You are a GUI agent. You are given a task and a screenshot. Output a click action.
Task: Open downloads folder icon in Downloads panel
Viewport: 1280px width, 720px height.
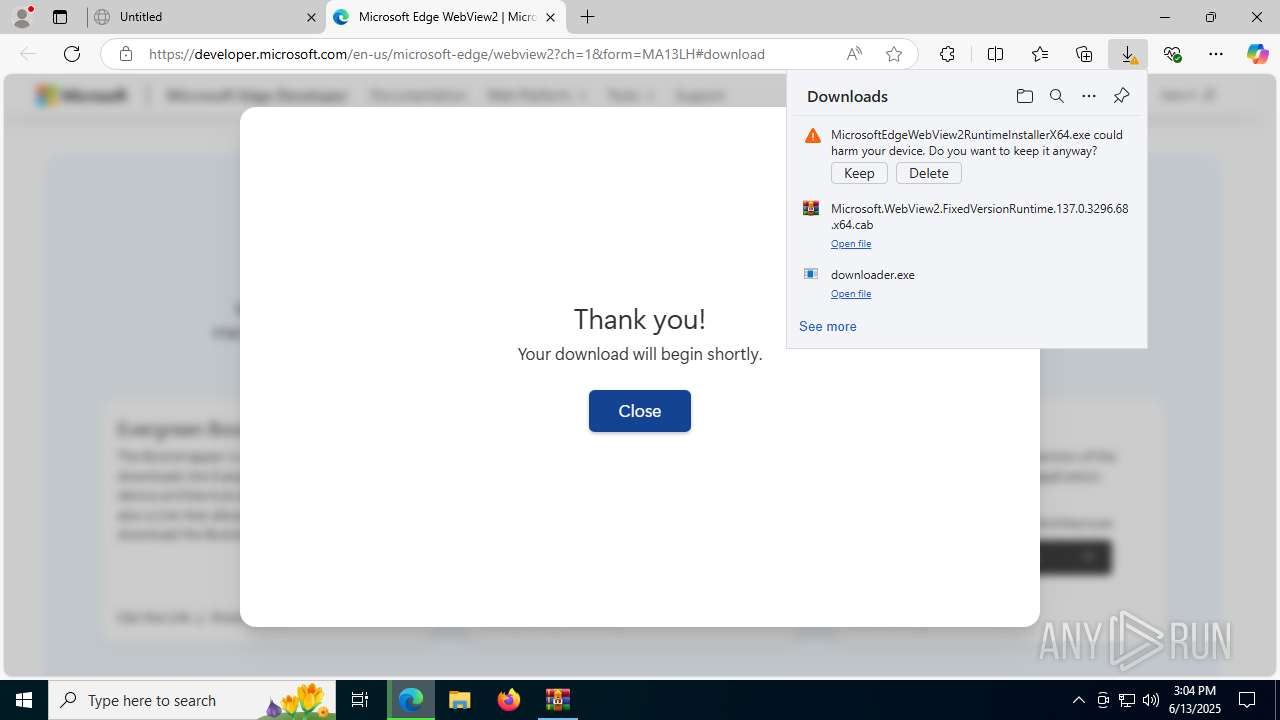click(x=1024, y=96)
